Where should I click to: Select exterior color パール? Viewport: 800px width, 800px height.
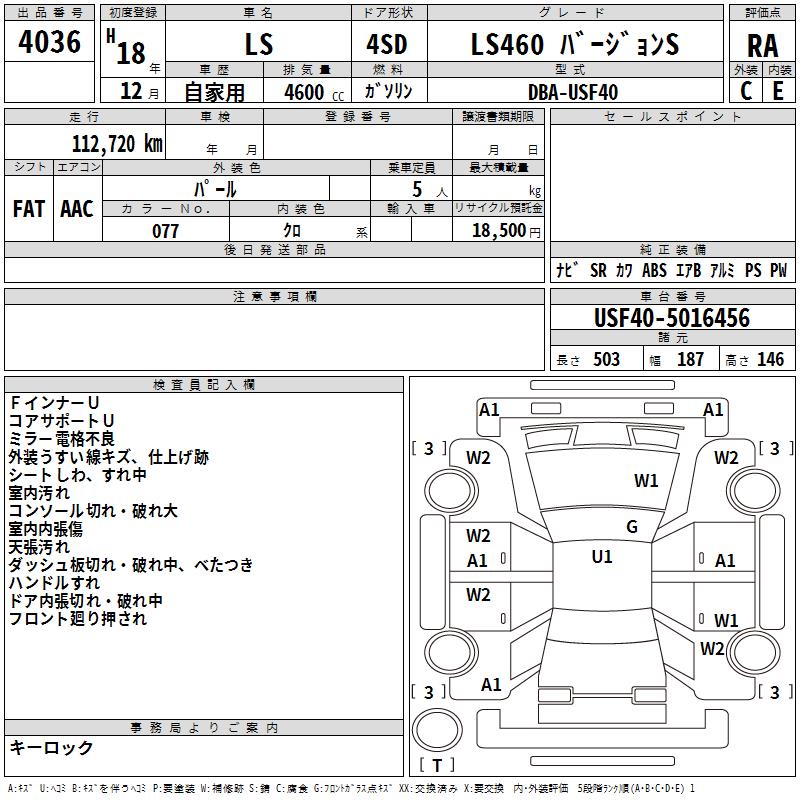[215, 189]
